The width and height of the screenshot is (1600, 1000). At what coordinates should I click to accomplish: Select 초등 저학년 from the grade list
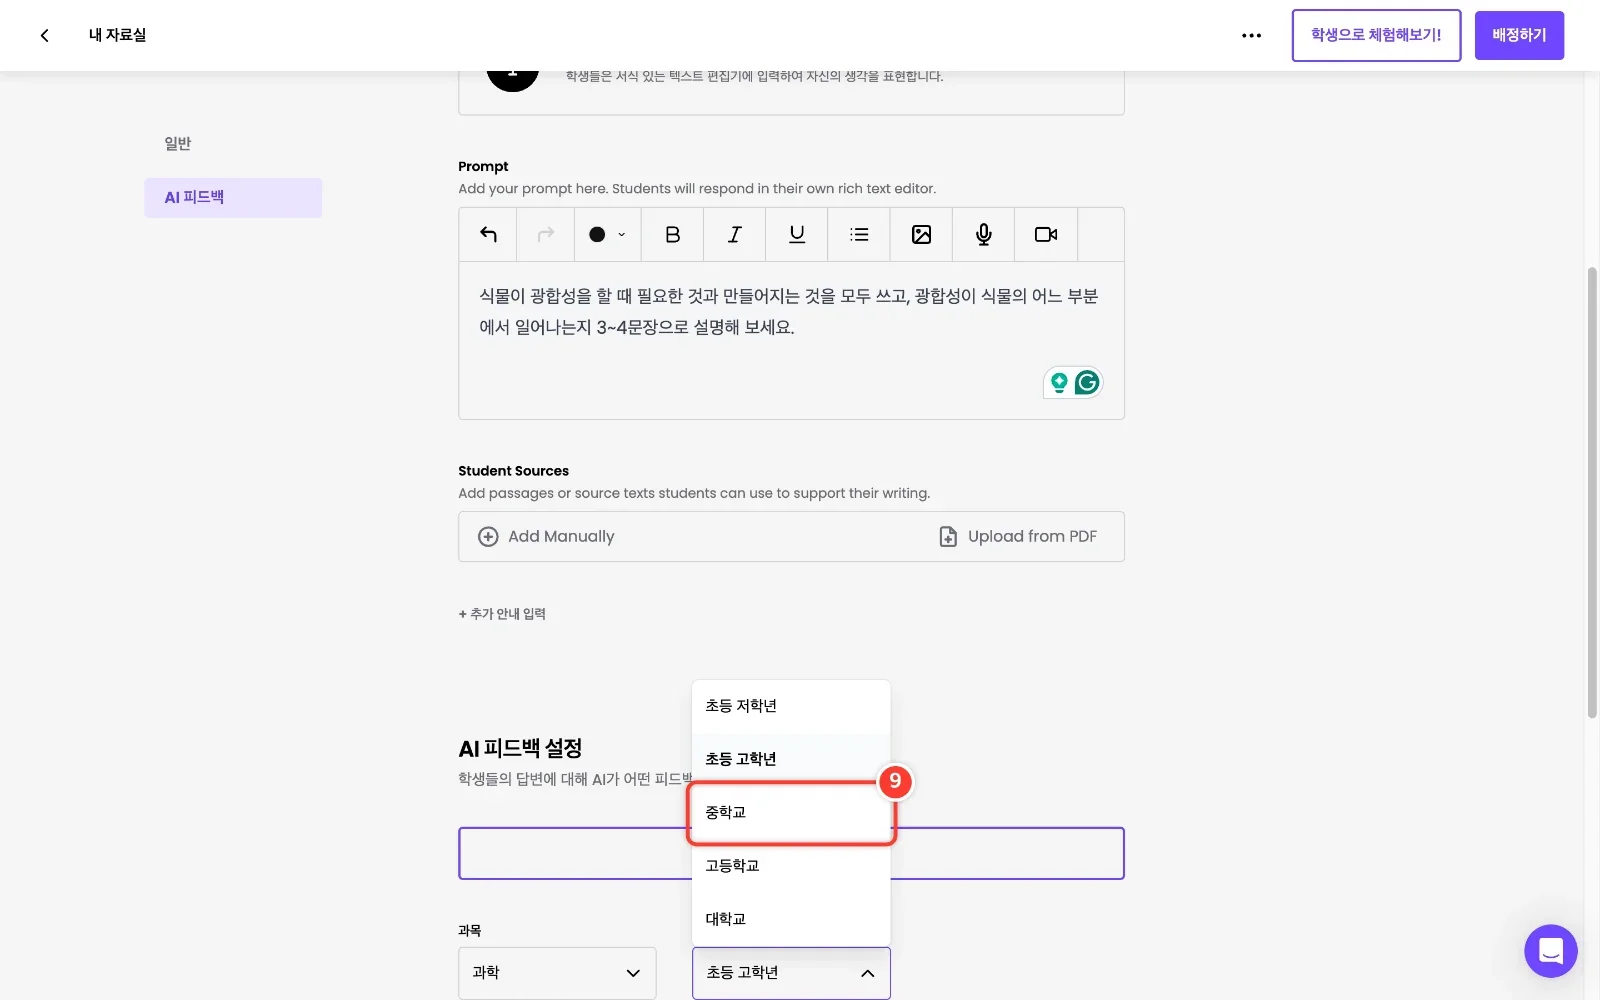point(791,706)
